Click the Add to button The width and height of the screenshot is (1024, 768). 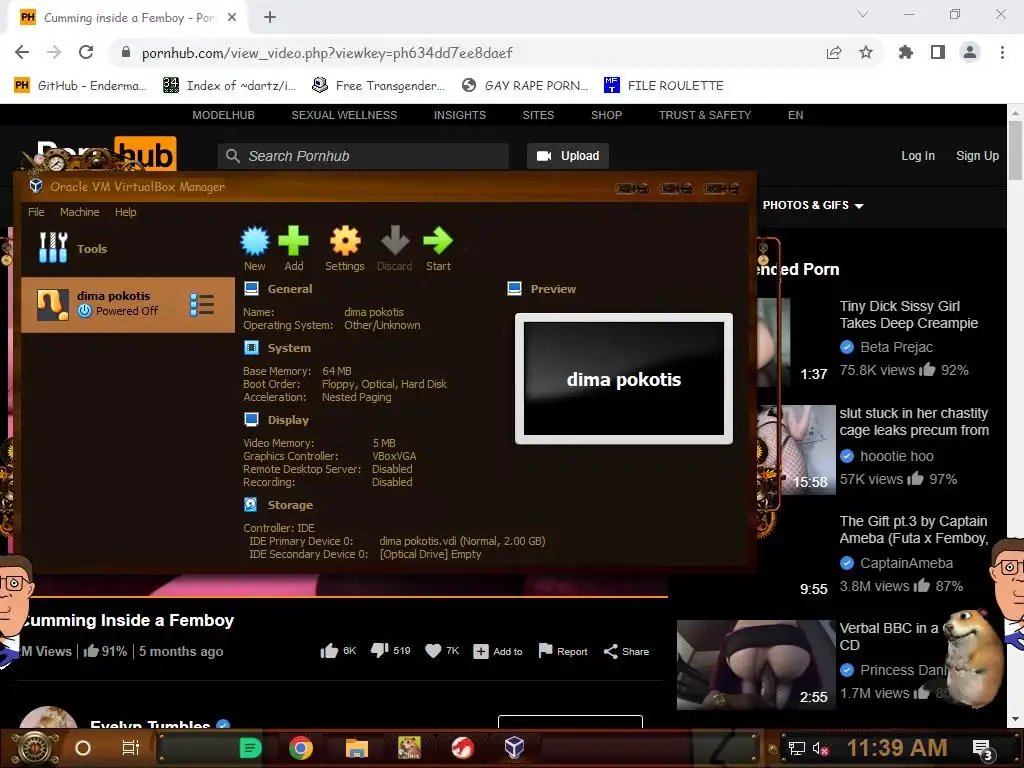[x=498, y=651]
